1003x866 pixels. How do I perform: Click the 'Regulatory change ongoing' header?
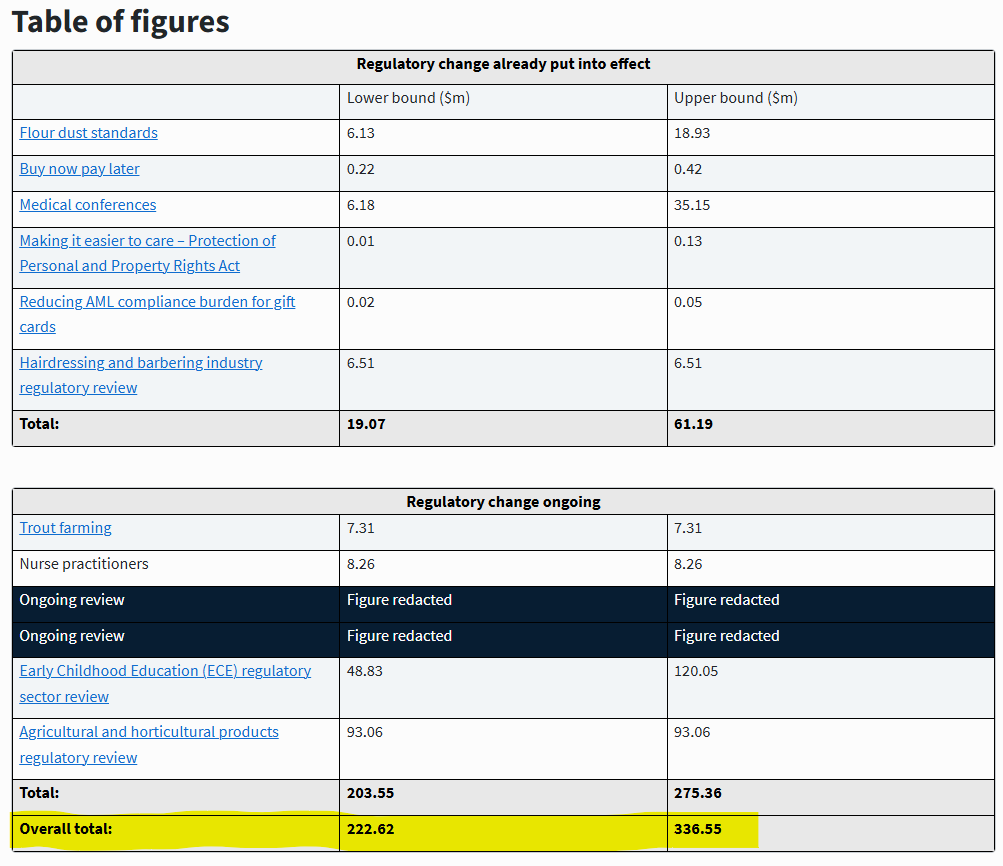[503, 502]
